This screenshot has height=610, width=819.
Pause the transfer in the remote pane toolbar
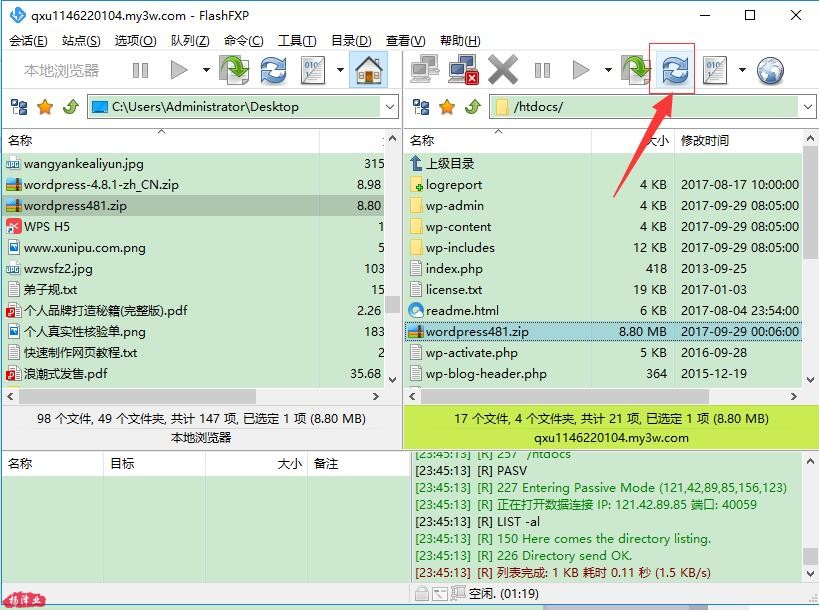coord(542,70)
